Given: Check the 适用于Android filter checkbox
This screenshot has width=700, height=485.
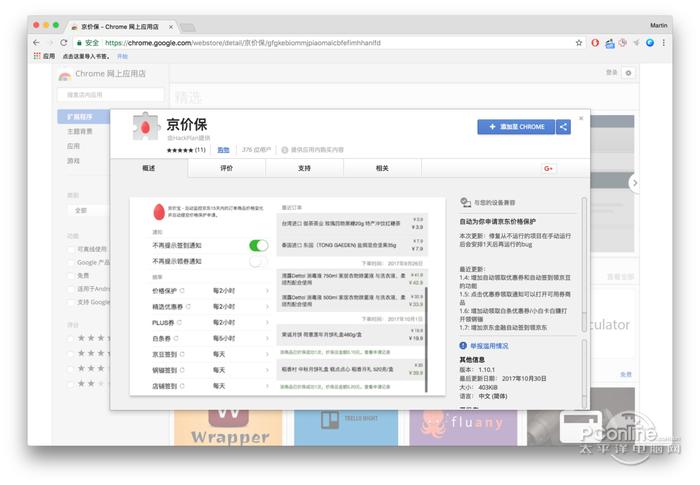Looking at the screenshot, I should (x=71, y=289).
